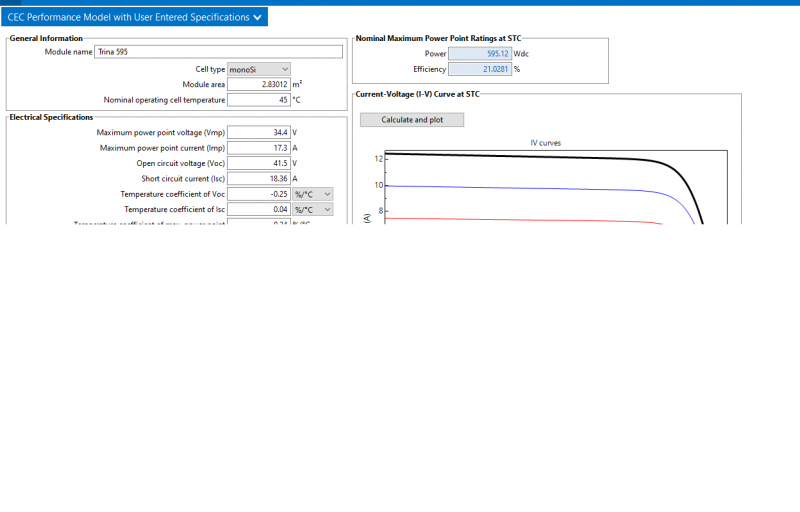Click the calculated Efficiency output field
This screenshot has width=800, height=512.
point(480,69)
